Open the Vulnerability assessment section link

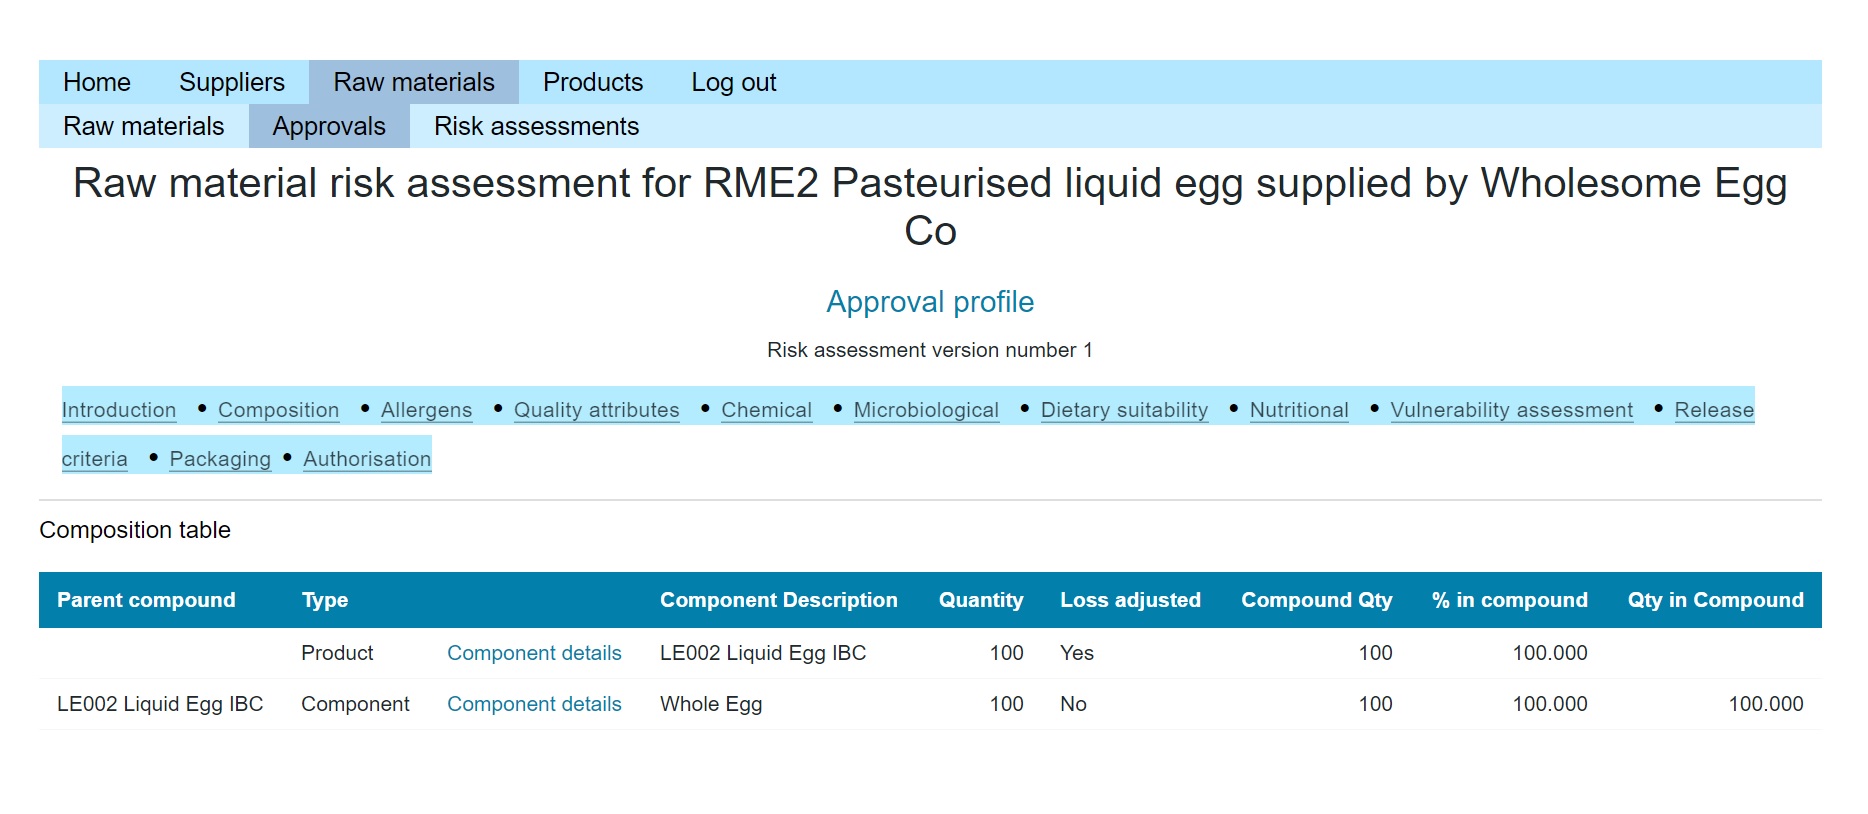pyautogui.click(x=1511, y=410)
